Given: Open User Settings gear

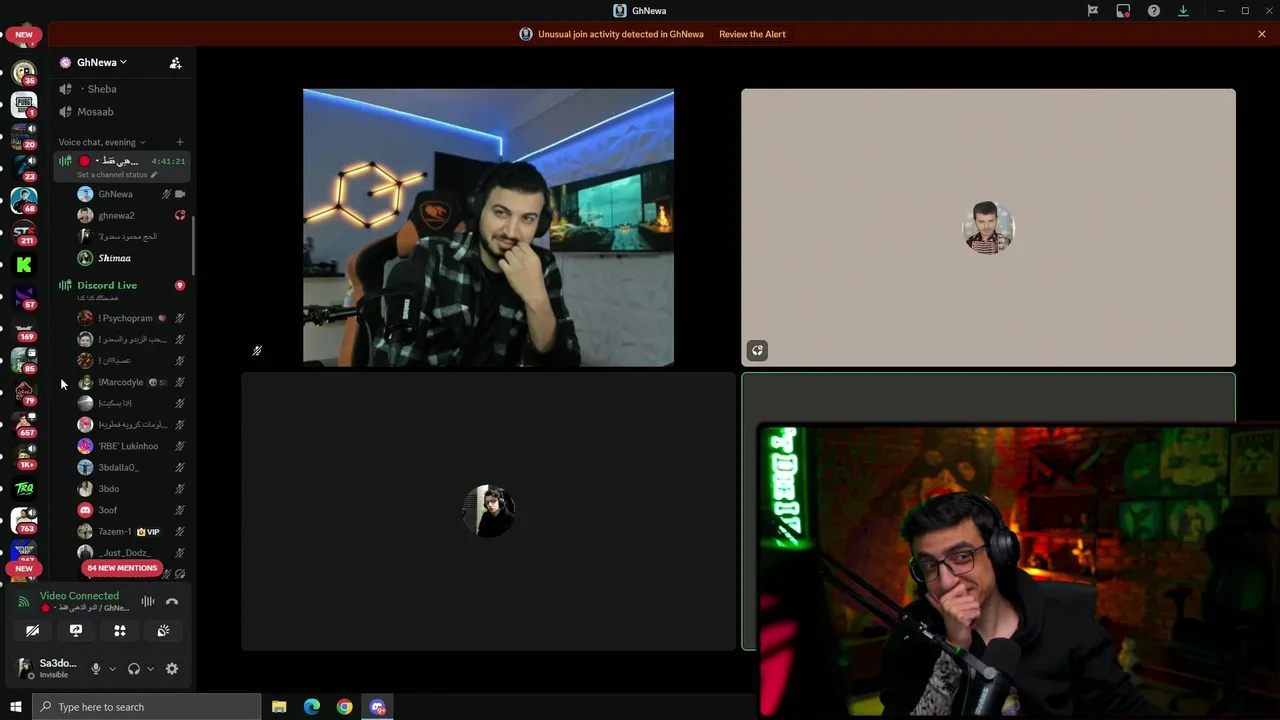Looking at the screenshot, I should click(172, 669).
